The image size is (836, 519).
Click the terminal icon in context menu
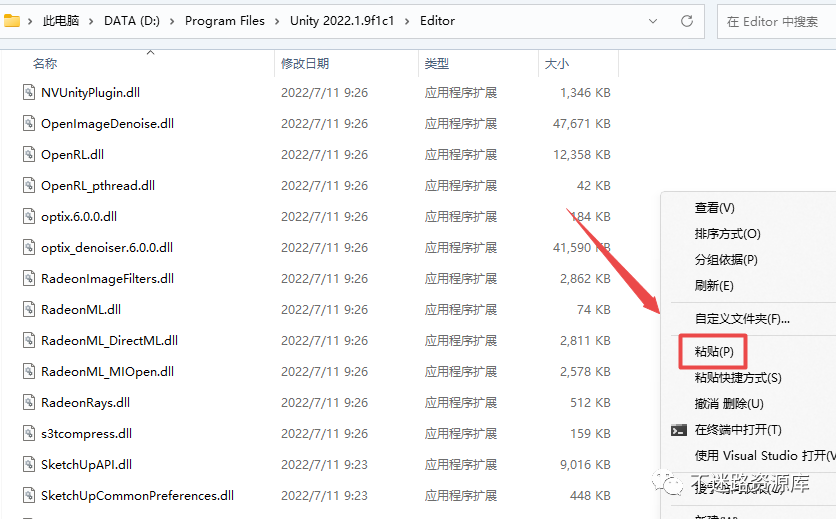[x=679, y=430]
